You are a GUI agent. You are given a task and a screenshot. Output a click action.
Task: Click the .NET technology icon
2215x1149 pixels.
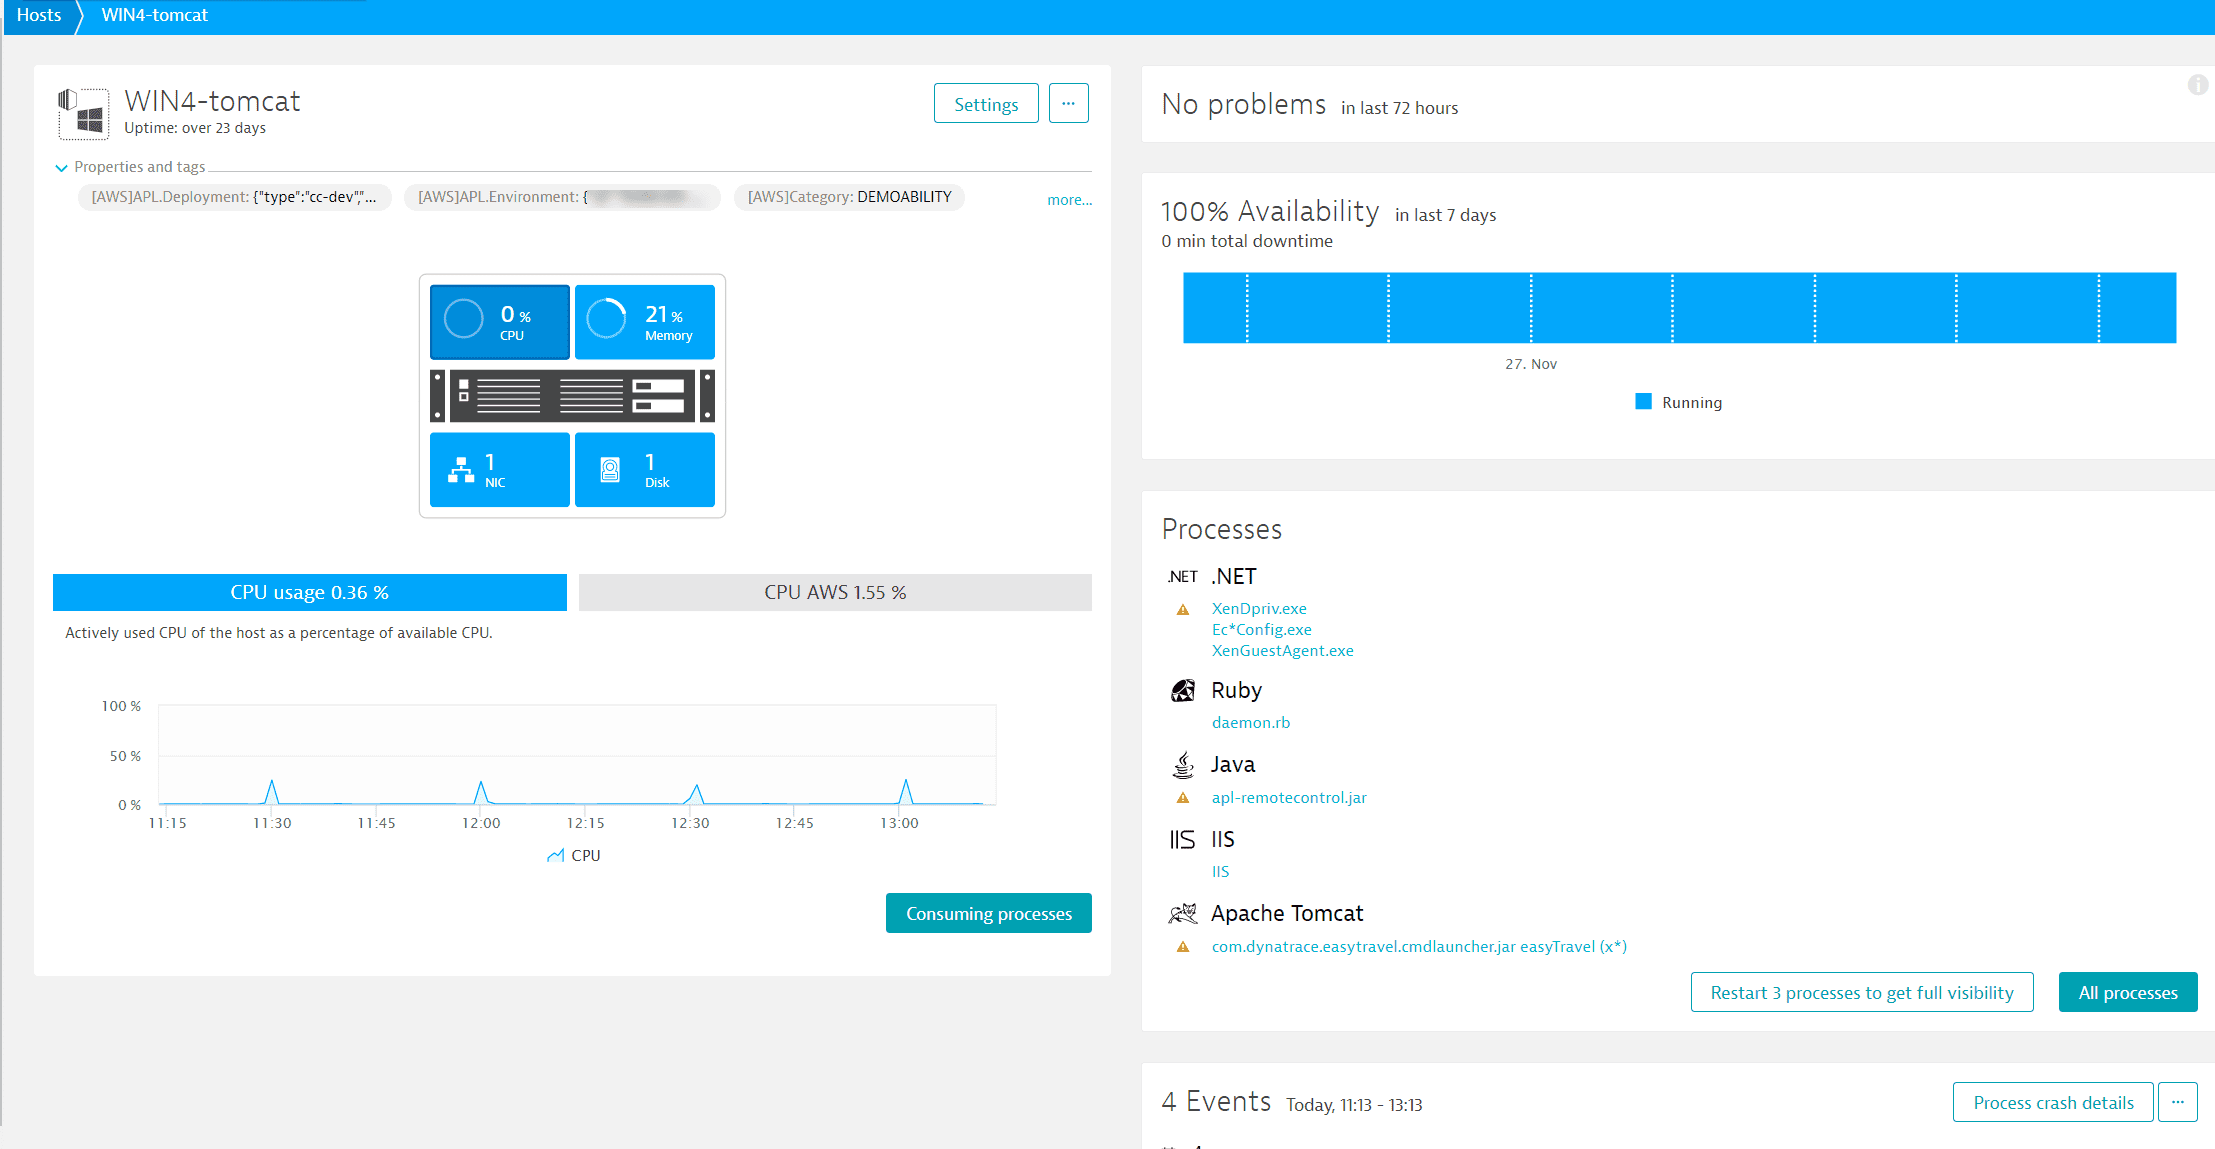1183,577
